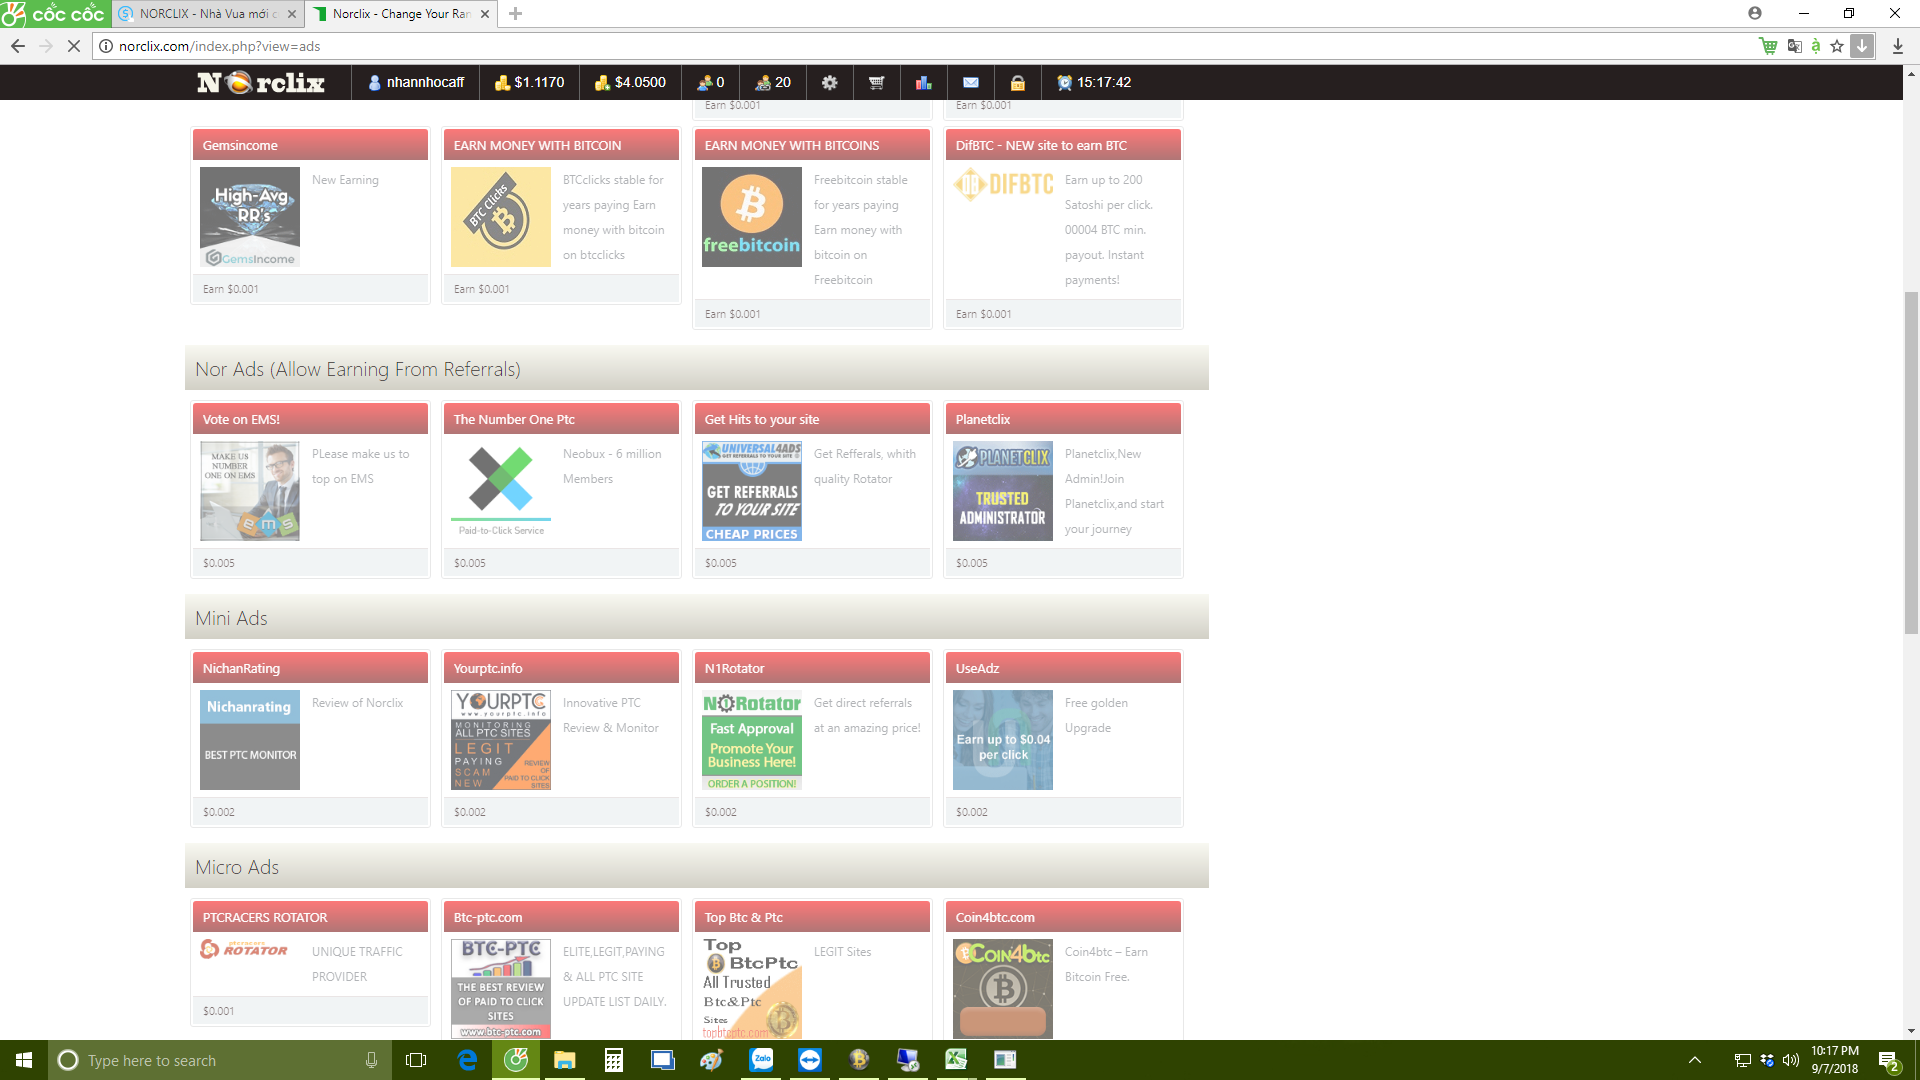Click the padlock icon in navbar
This screenshot has height=1080, width=1920.
point(1017,83)
